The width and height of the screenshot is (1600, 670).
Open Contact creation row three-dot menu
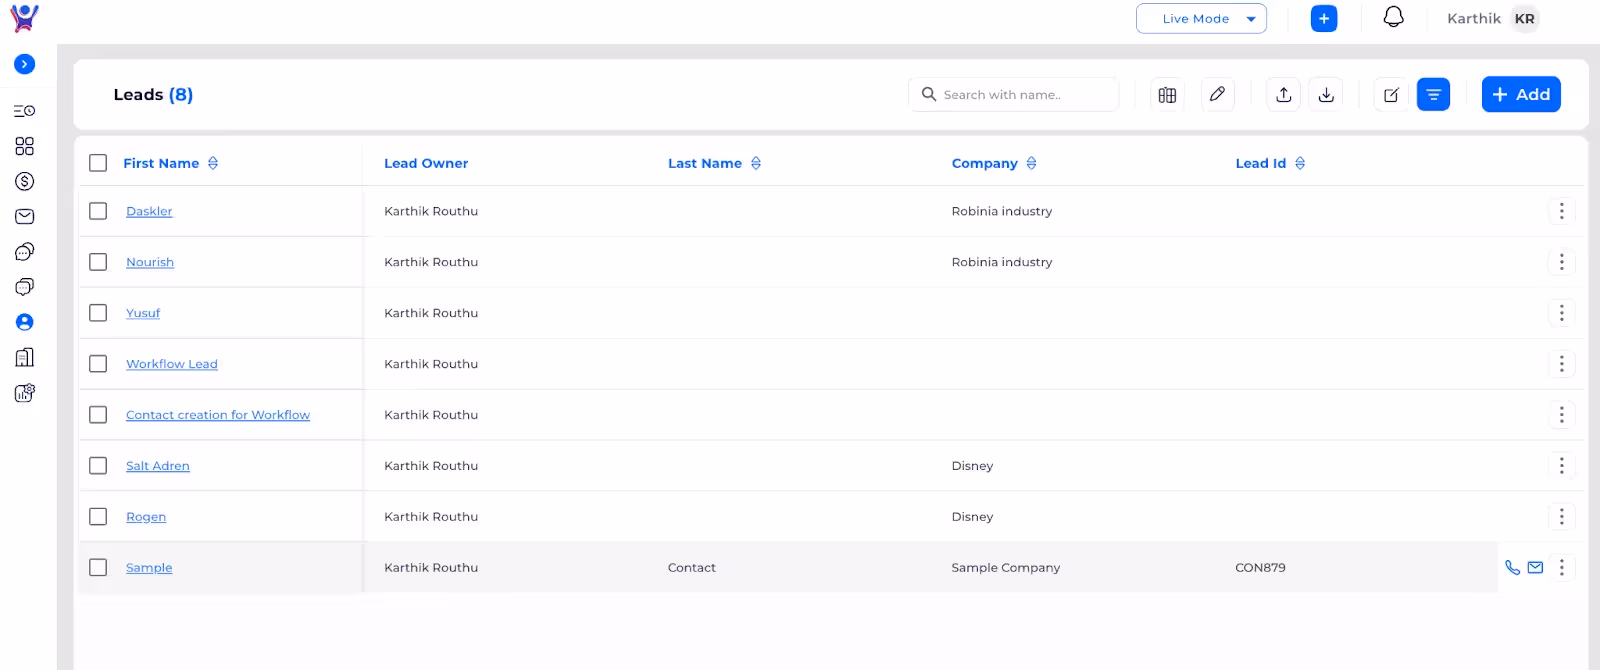(1562, 415)
